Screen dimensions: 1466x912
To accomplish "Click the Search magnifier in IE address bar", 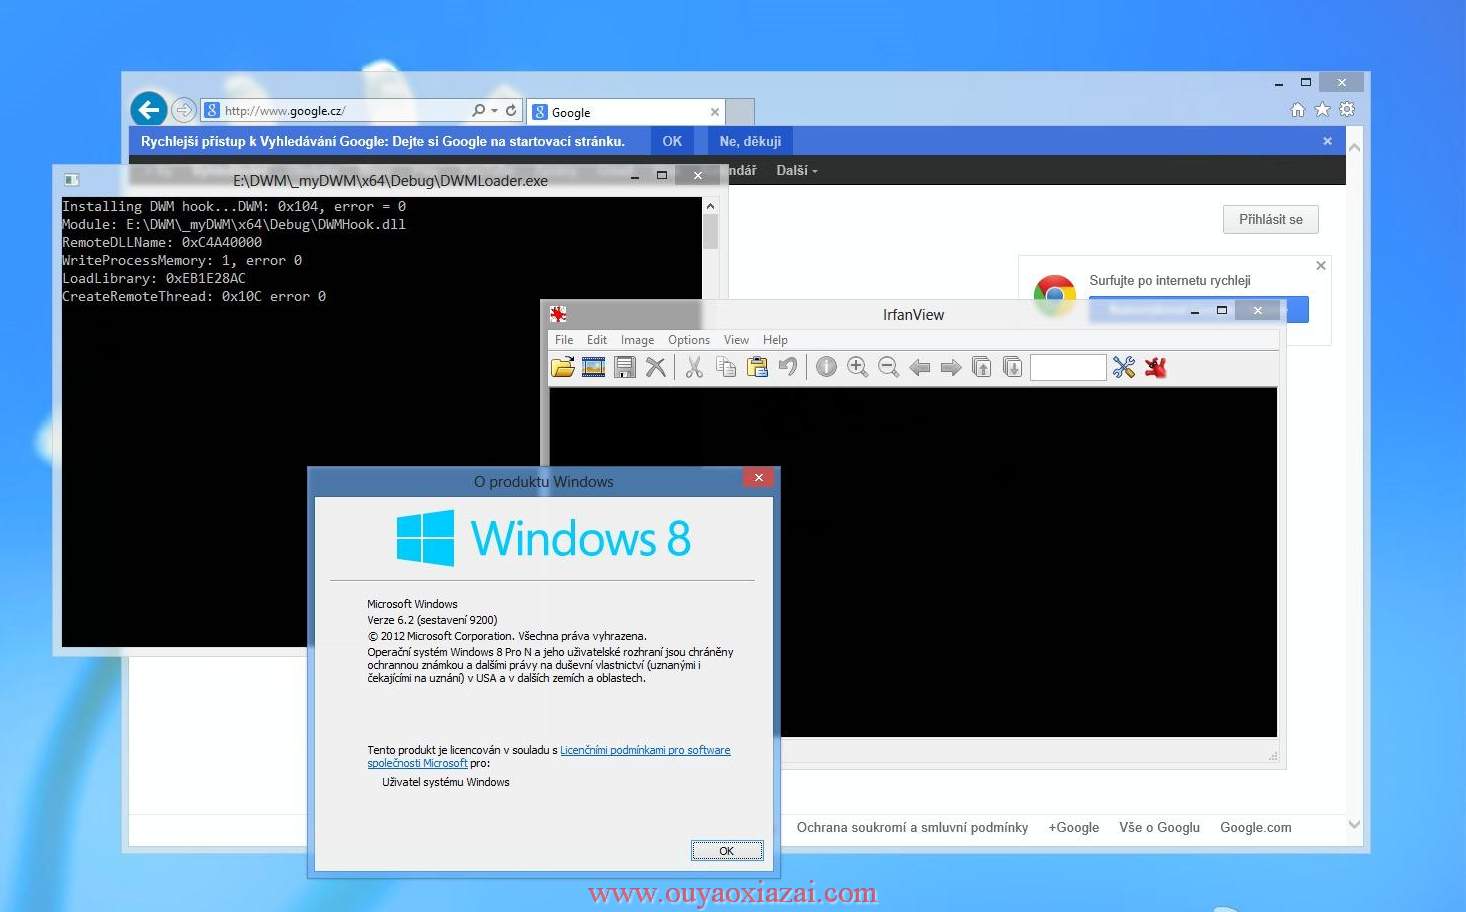I will click(x=479, y=110).
